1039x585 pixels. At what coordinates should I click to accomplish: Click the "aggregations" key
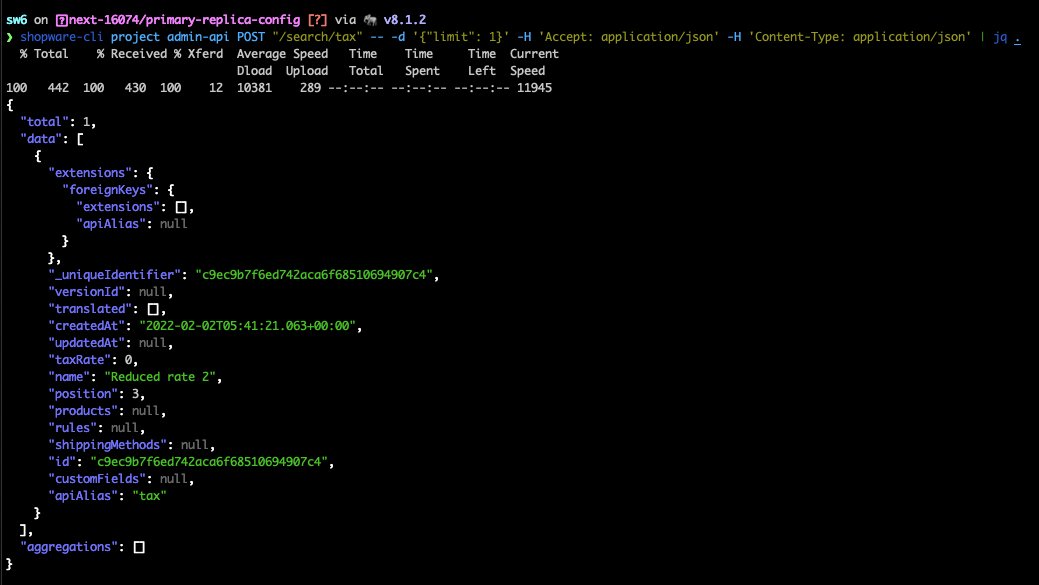point(69,547)
